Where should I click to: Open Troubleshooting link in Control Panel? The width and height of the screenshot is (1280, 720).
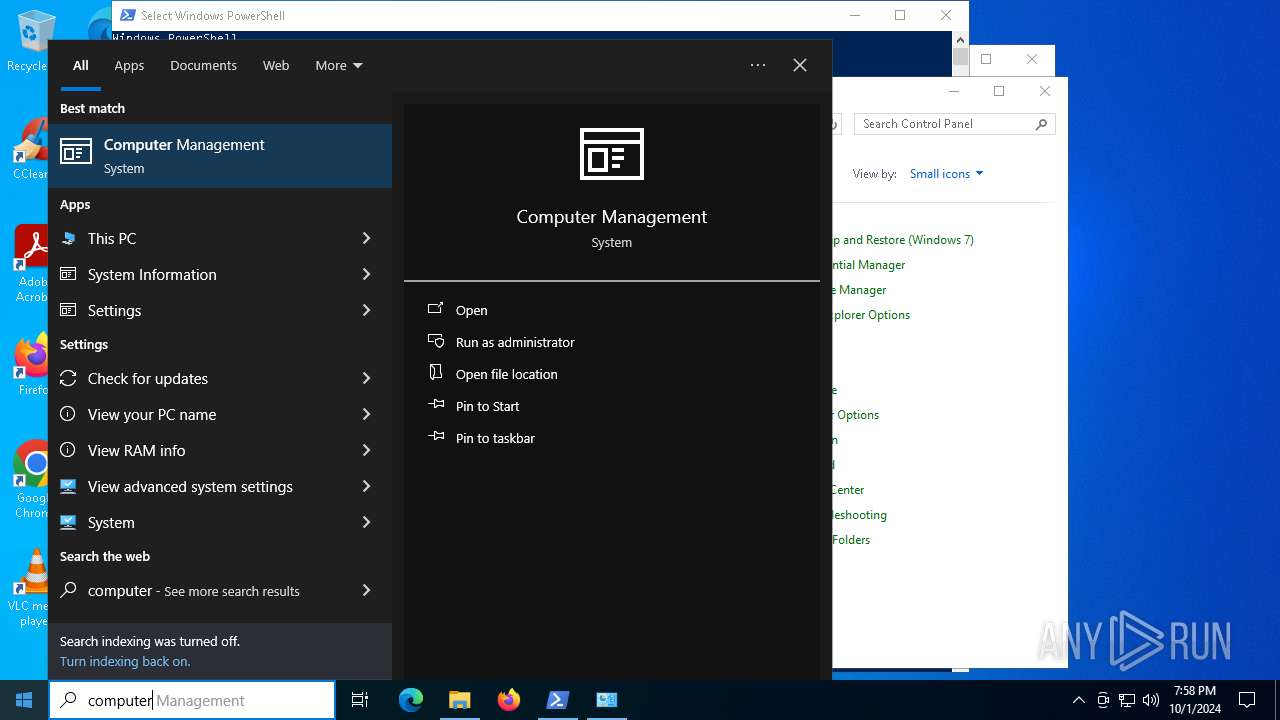pos(860,515)
